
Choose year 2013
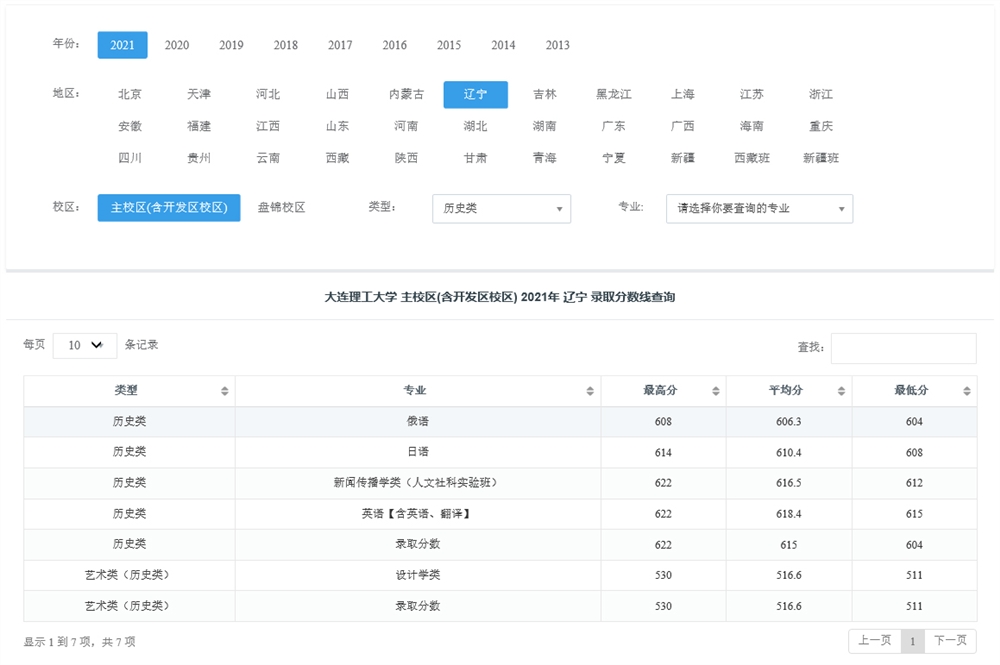558,45
